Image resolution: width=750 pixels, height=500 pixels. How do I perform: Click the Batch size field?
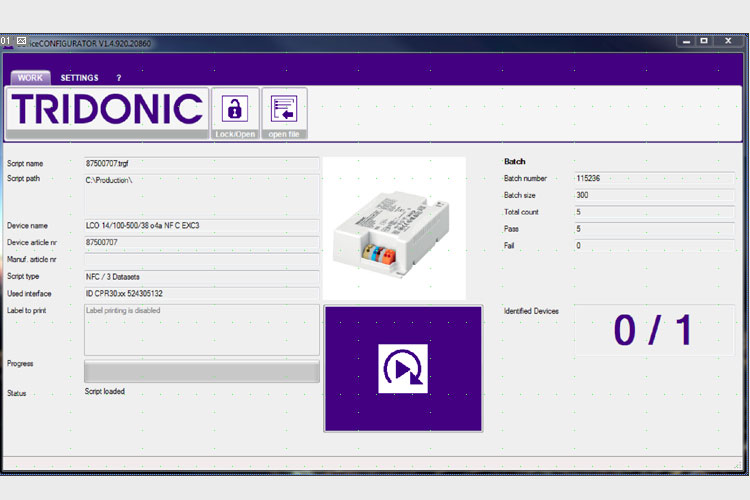pos(653,195)
